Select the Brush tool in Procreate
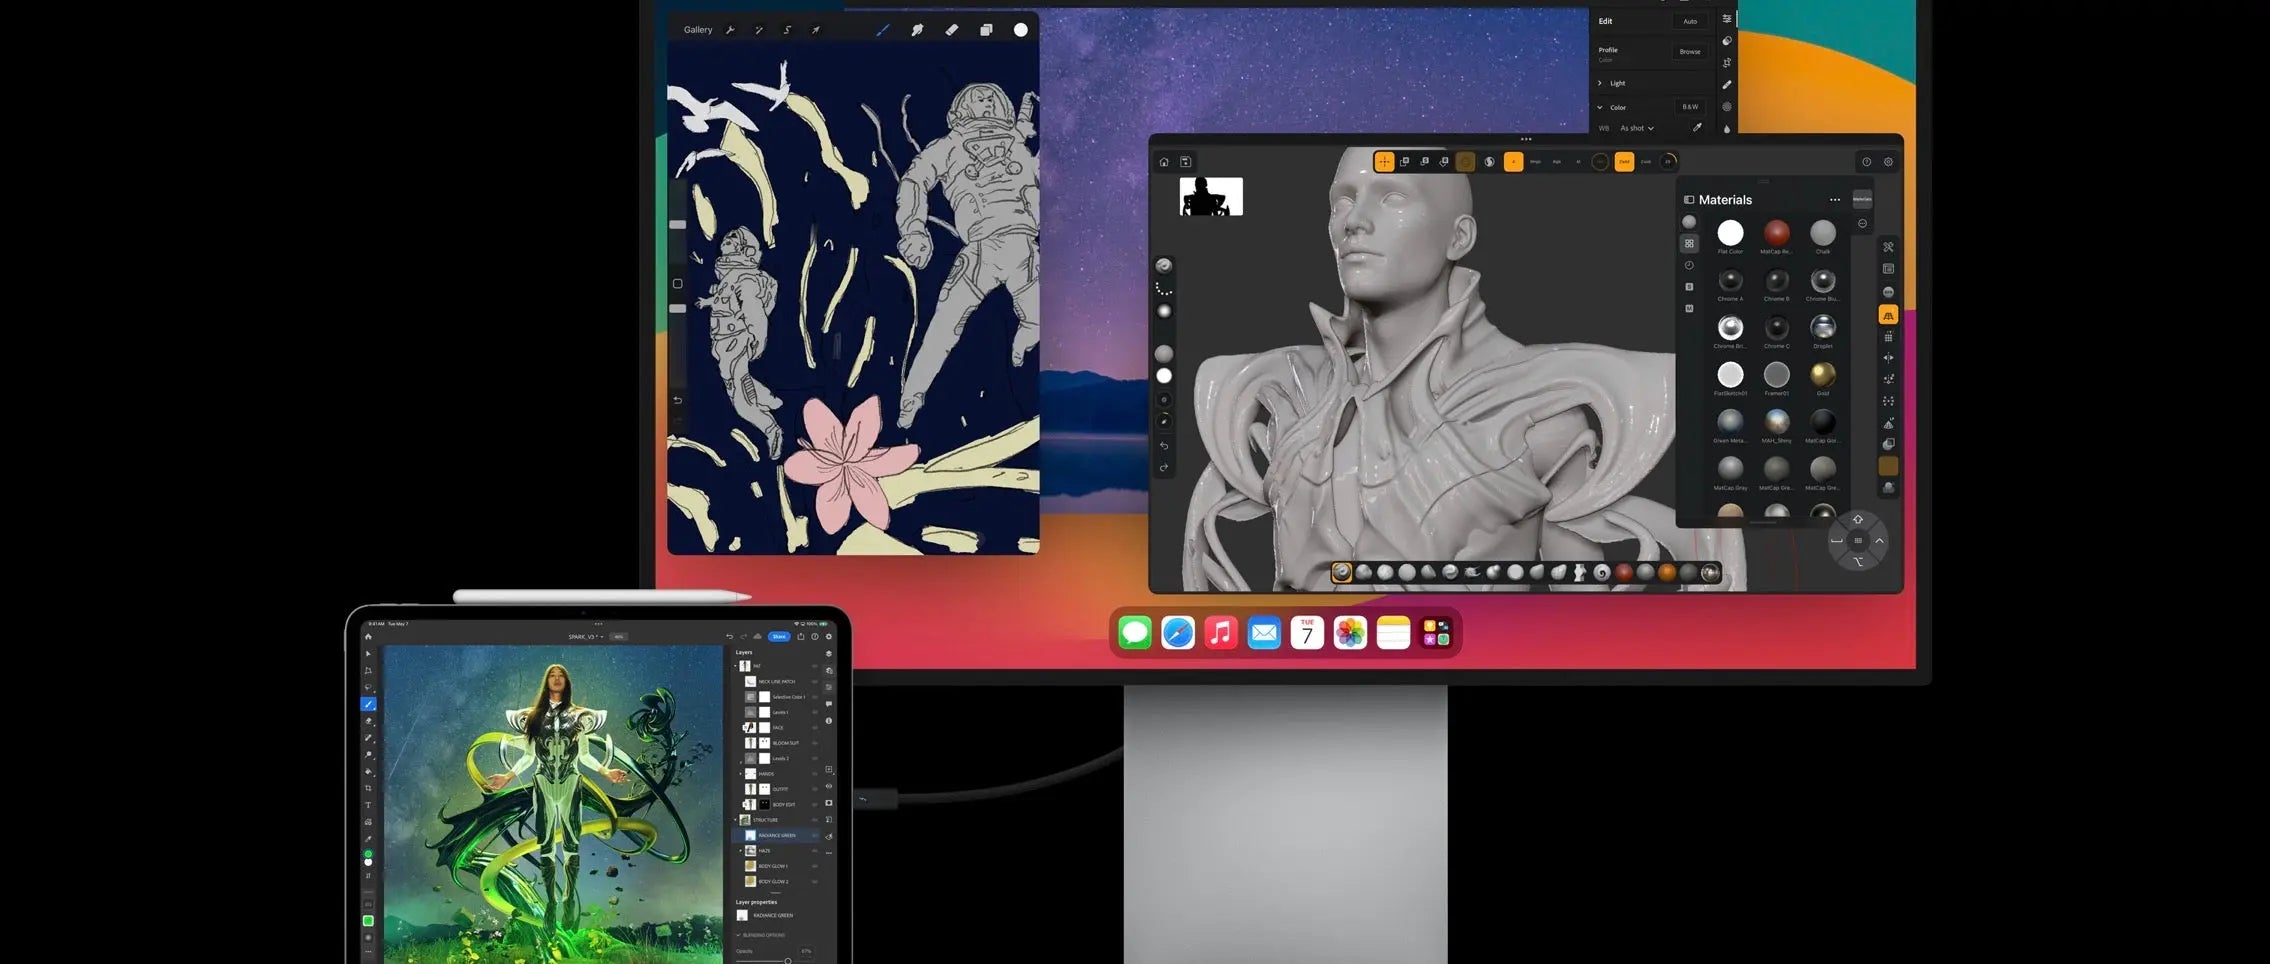This screenshot has width=2270, height=964. [883, 30]
